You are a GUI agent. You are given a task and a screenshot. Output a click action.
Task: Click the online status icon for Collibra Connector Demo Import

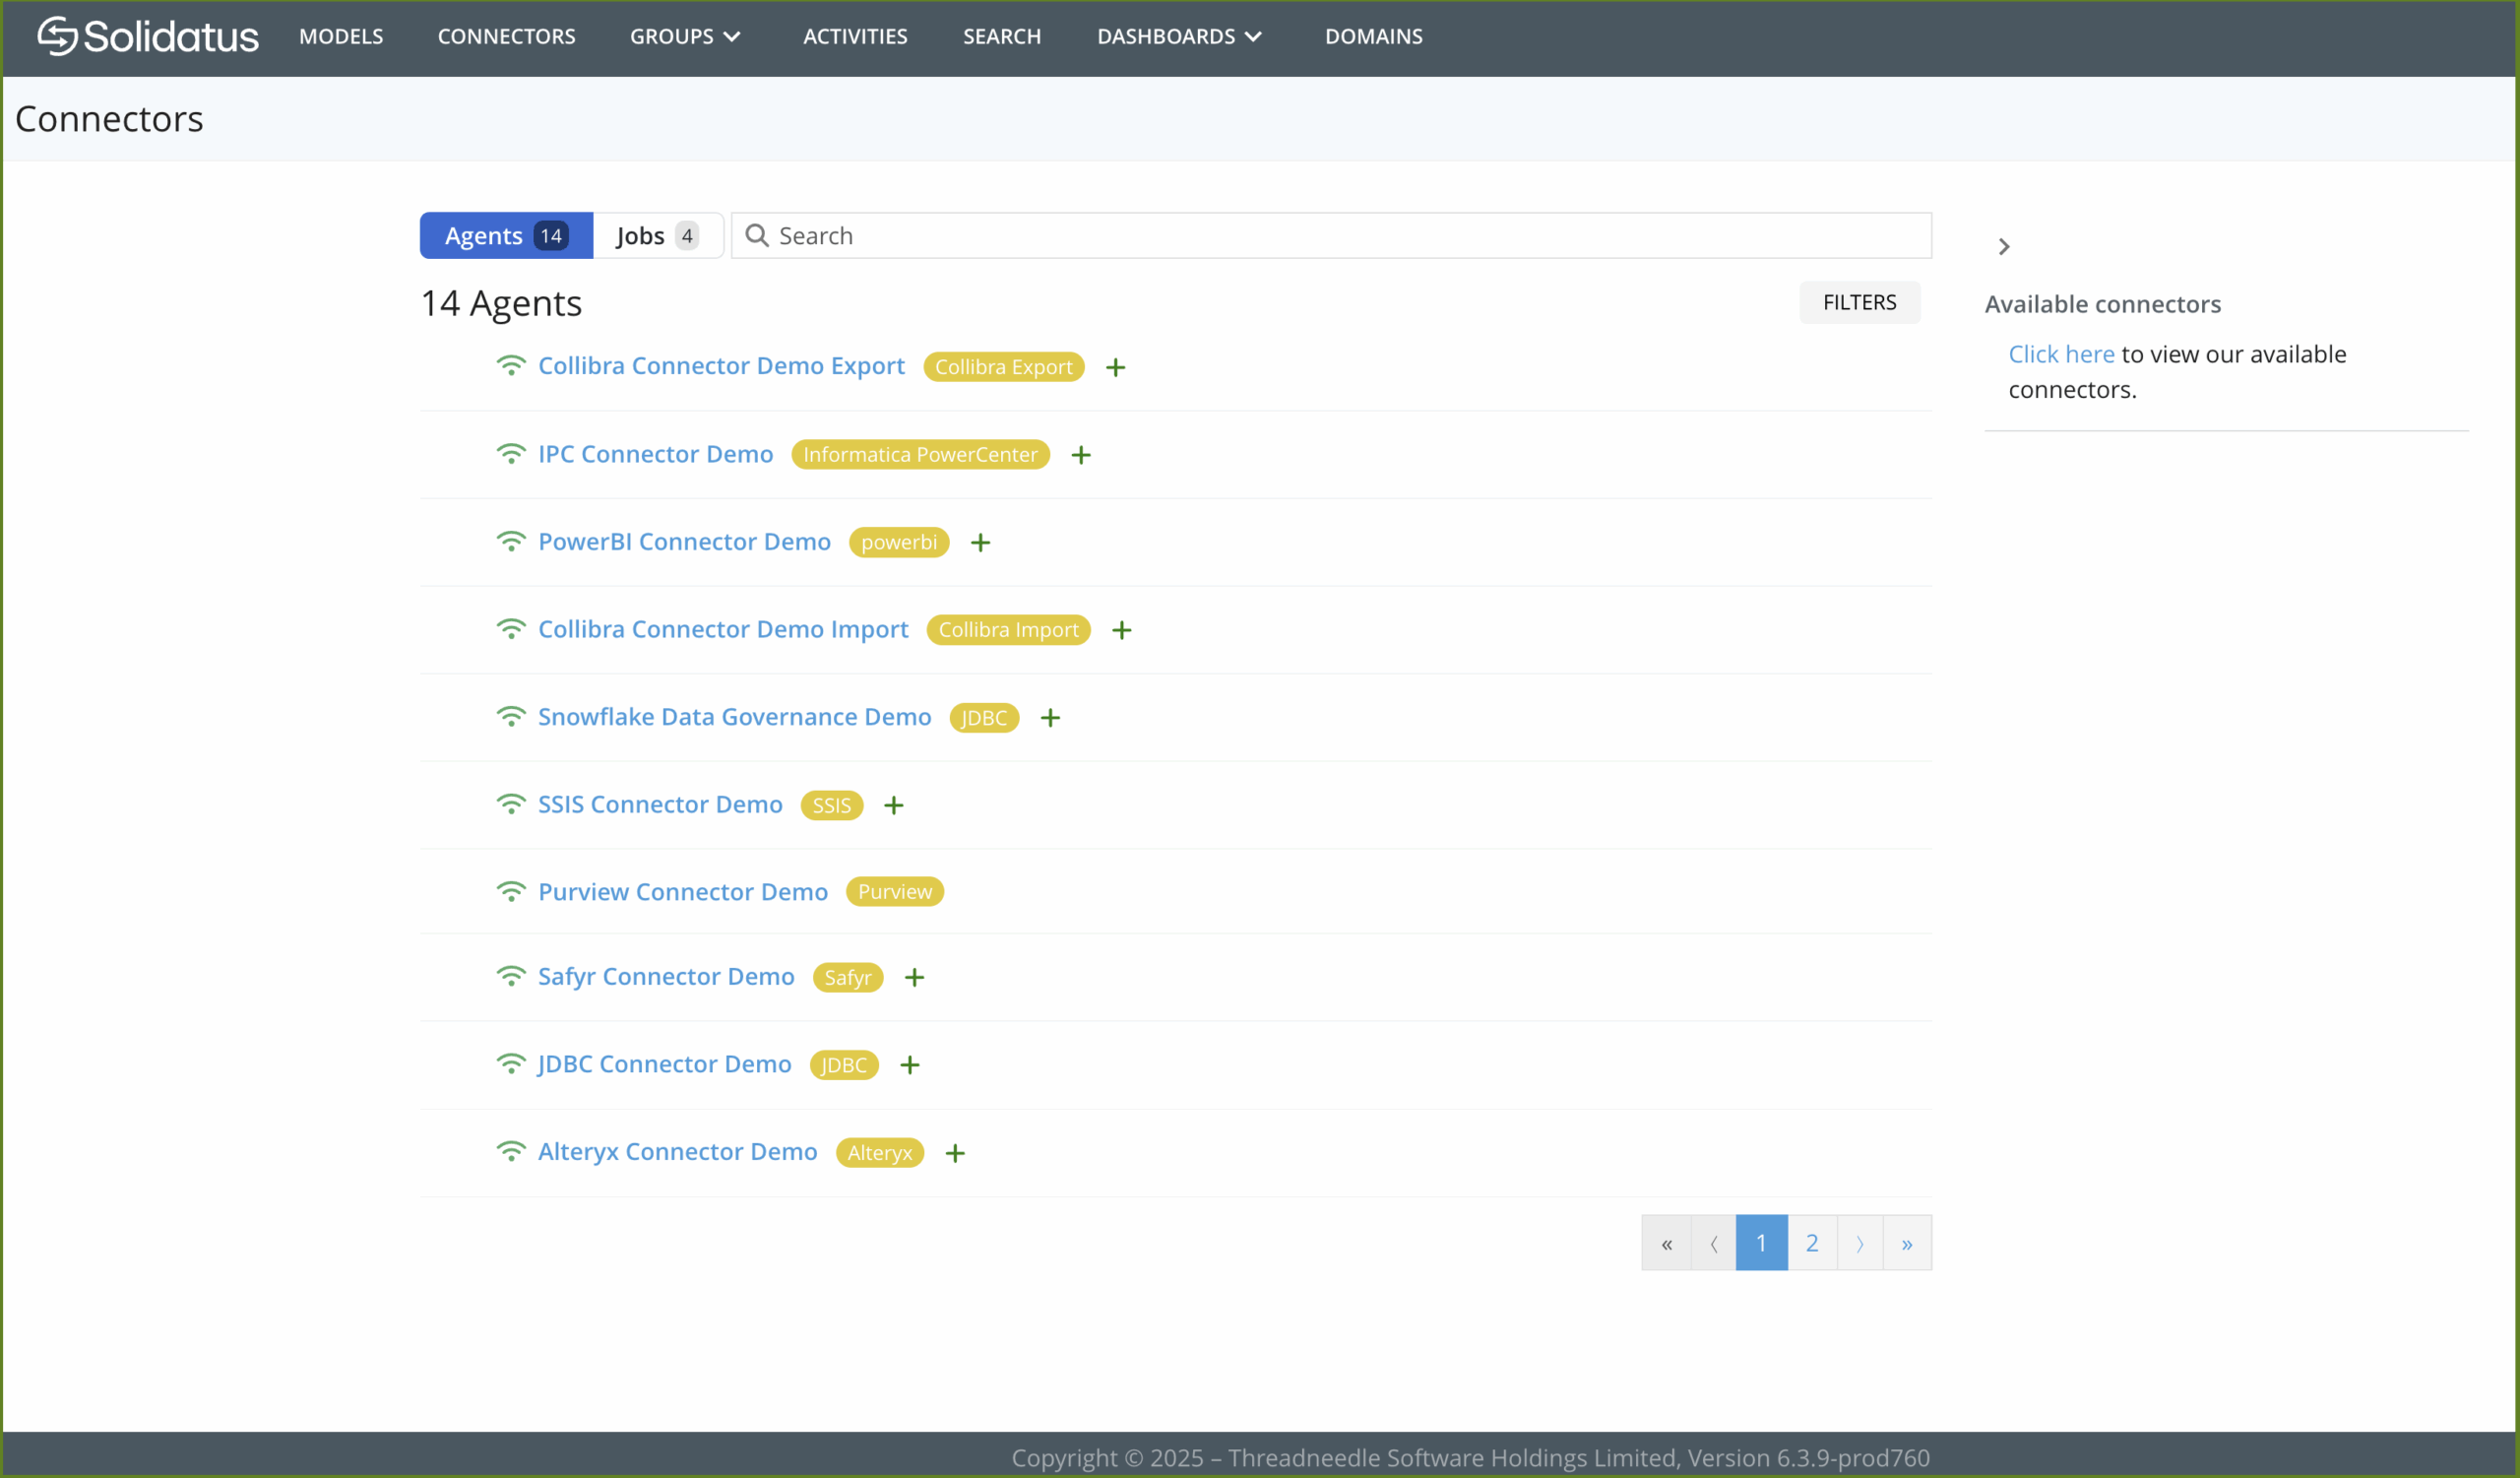coord(511,629)
